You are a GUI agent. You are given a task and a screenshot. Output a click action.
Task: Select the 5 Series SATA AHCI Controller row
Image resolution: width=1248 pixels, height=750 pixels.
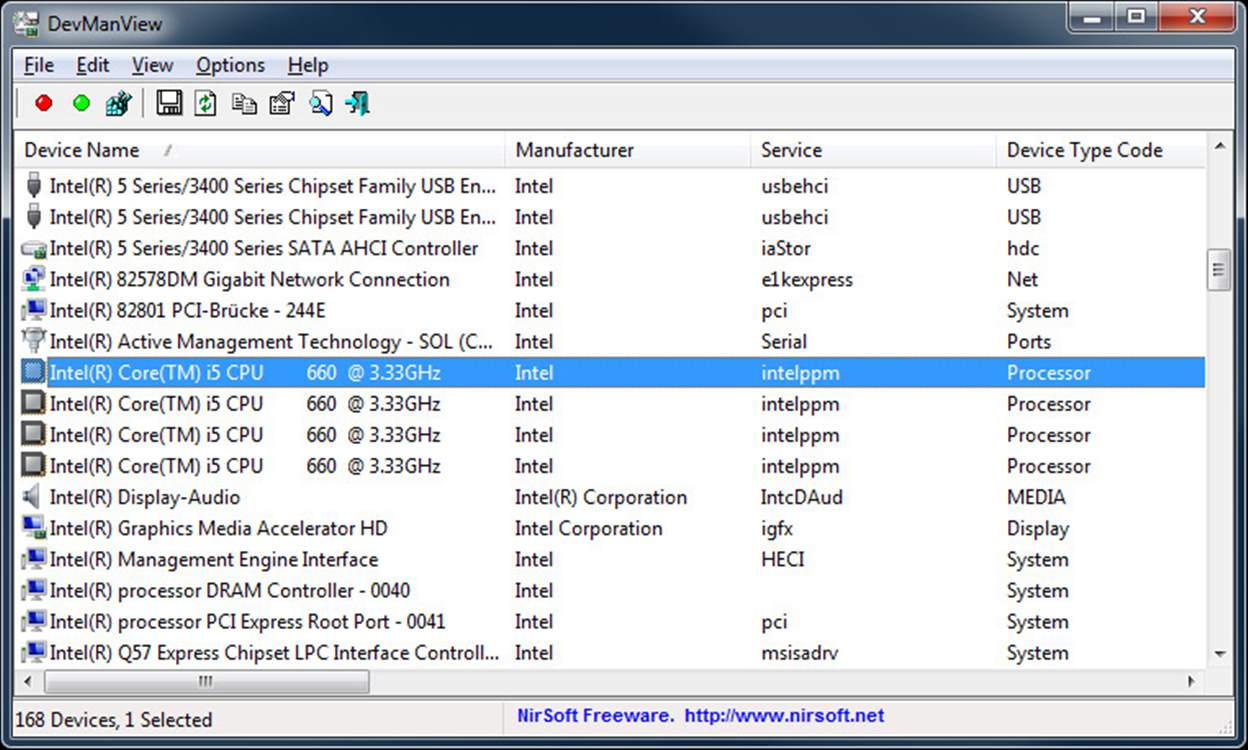click(610, 249)
